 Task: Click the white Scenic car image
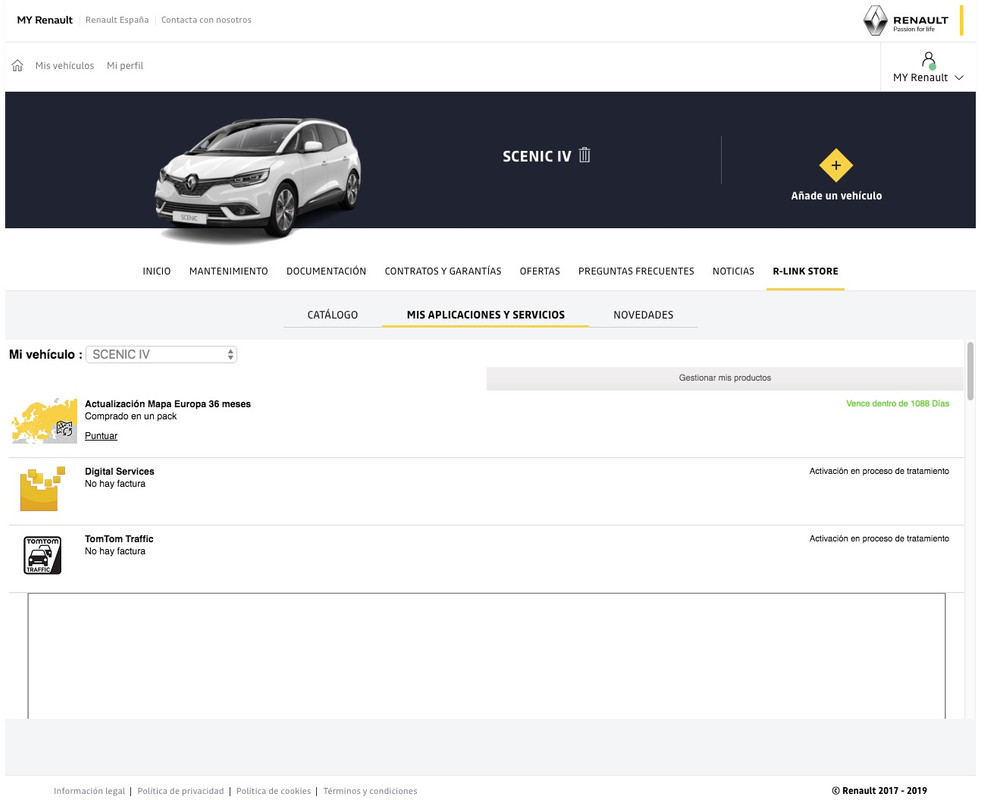258,178
